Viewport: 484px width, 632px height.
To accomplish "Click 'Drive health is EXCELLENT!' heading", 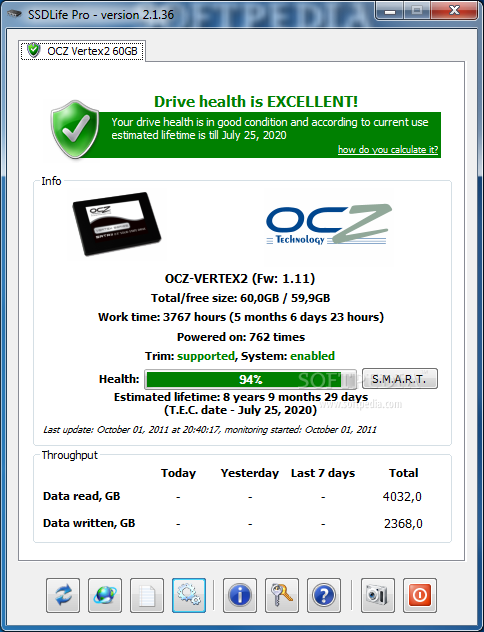I will 256,102.
